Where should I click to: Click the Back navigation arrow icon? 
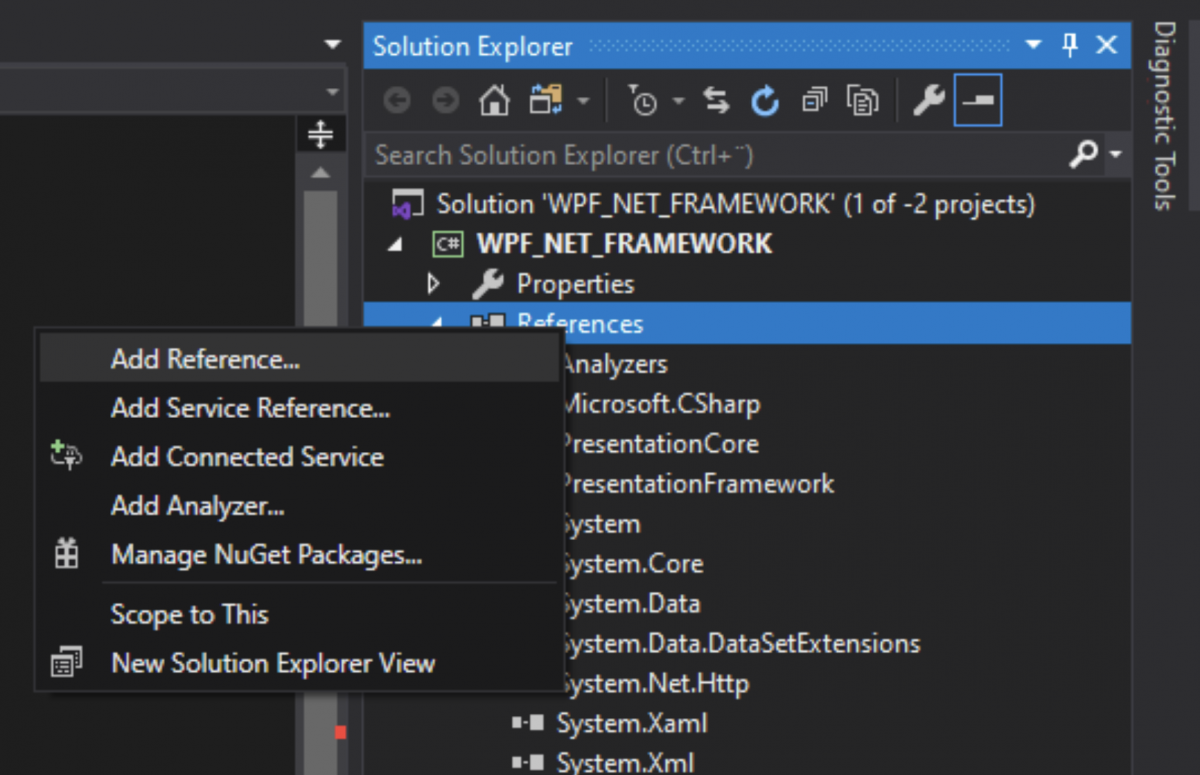click(396, 100)
